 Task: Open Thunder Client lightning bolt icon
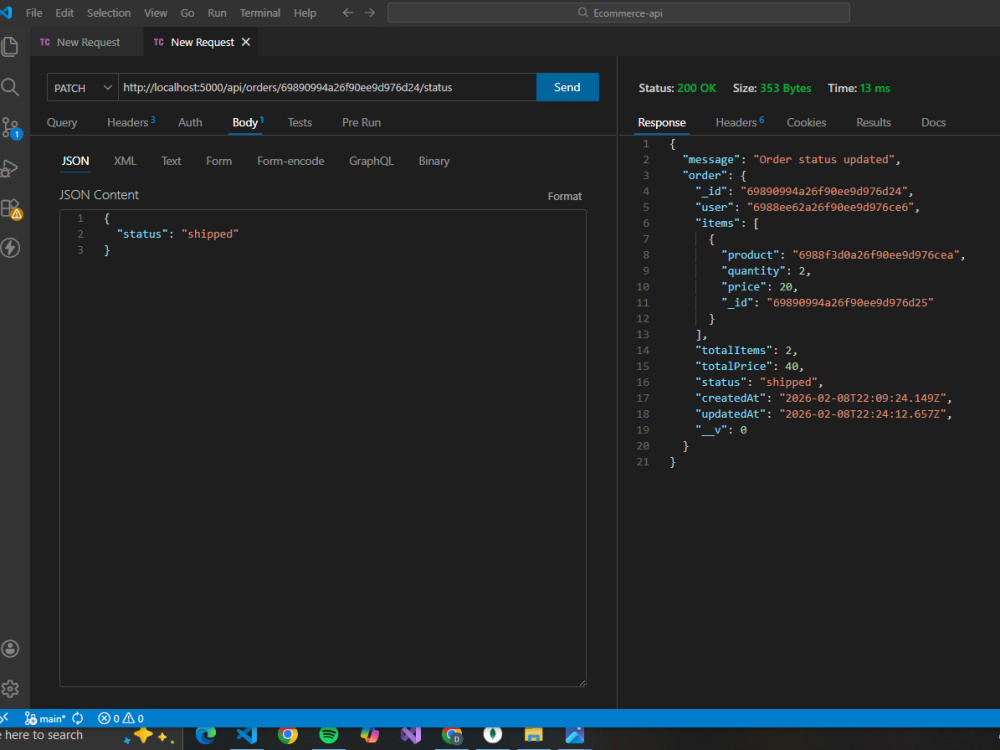10,248
